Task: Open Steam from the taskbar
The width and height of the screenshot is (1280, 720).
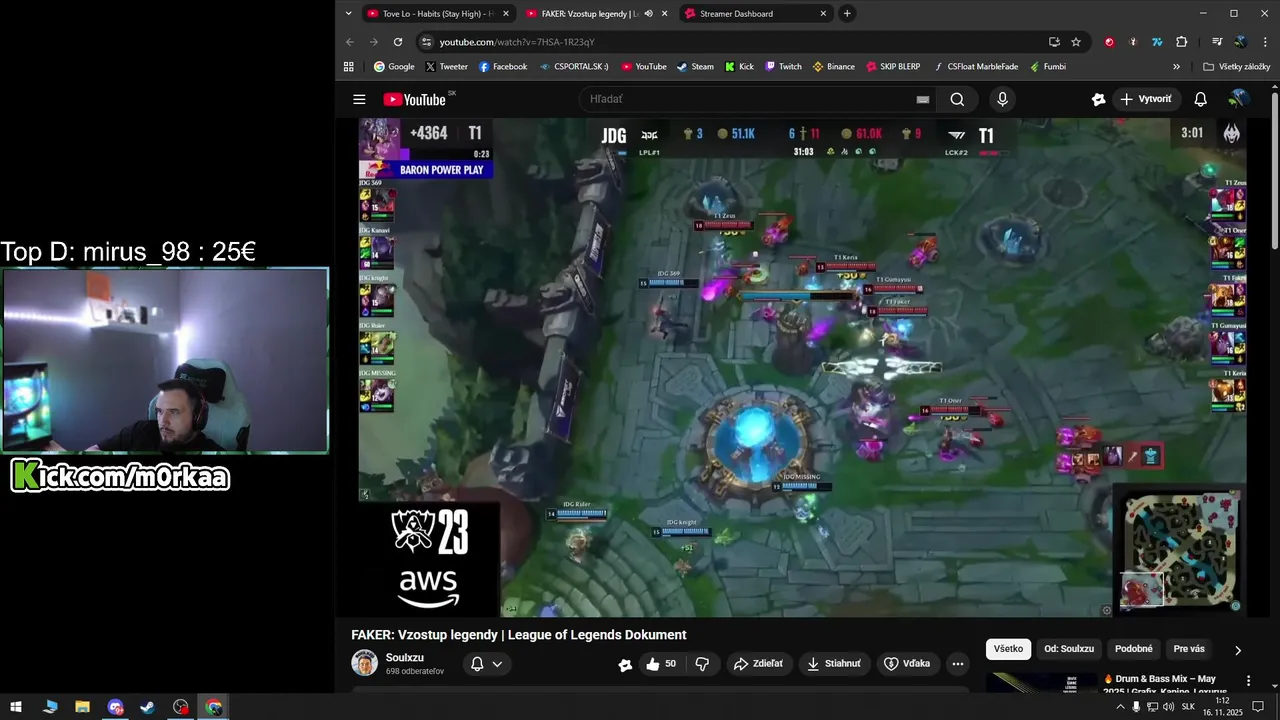Action: [147, 707]
